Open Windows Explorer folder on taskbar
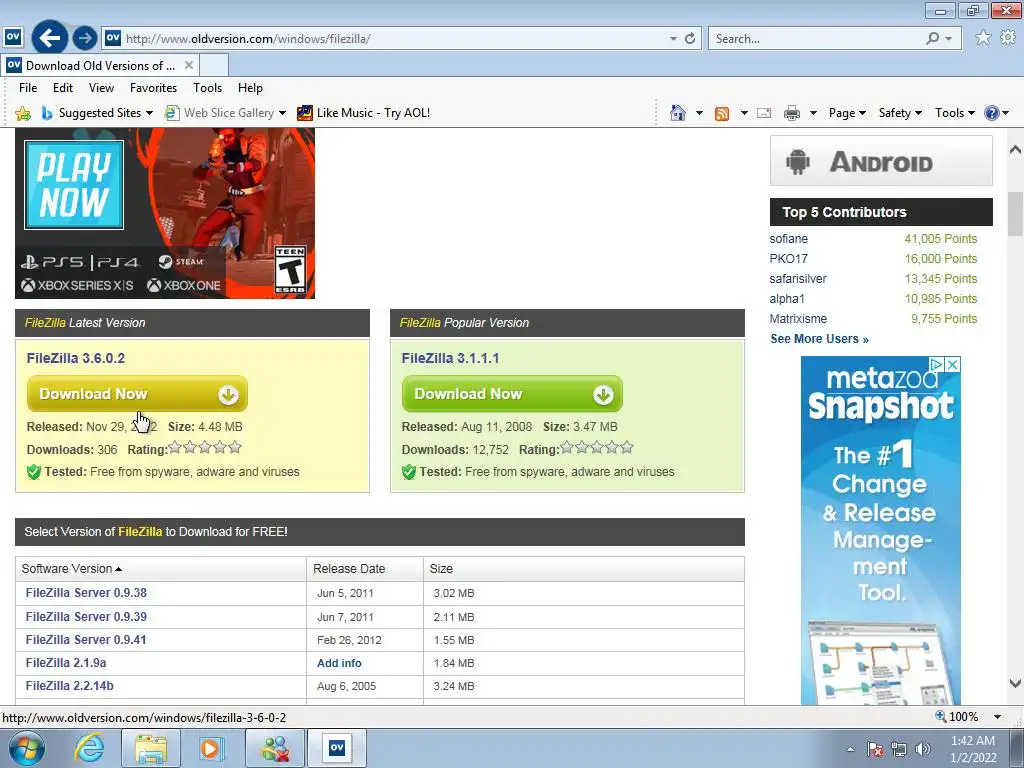Image resolution: width=1024 pixels, height=768 pixels. [151, 748]
